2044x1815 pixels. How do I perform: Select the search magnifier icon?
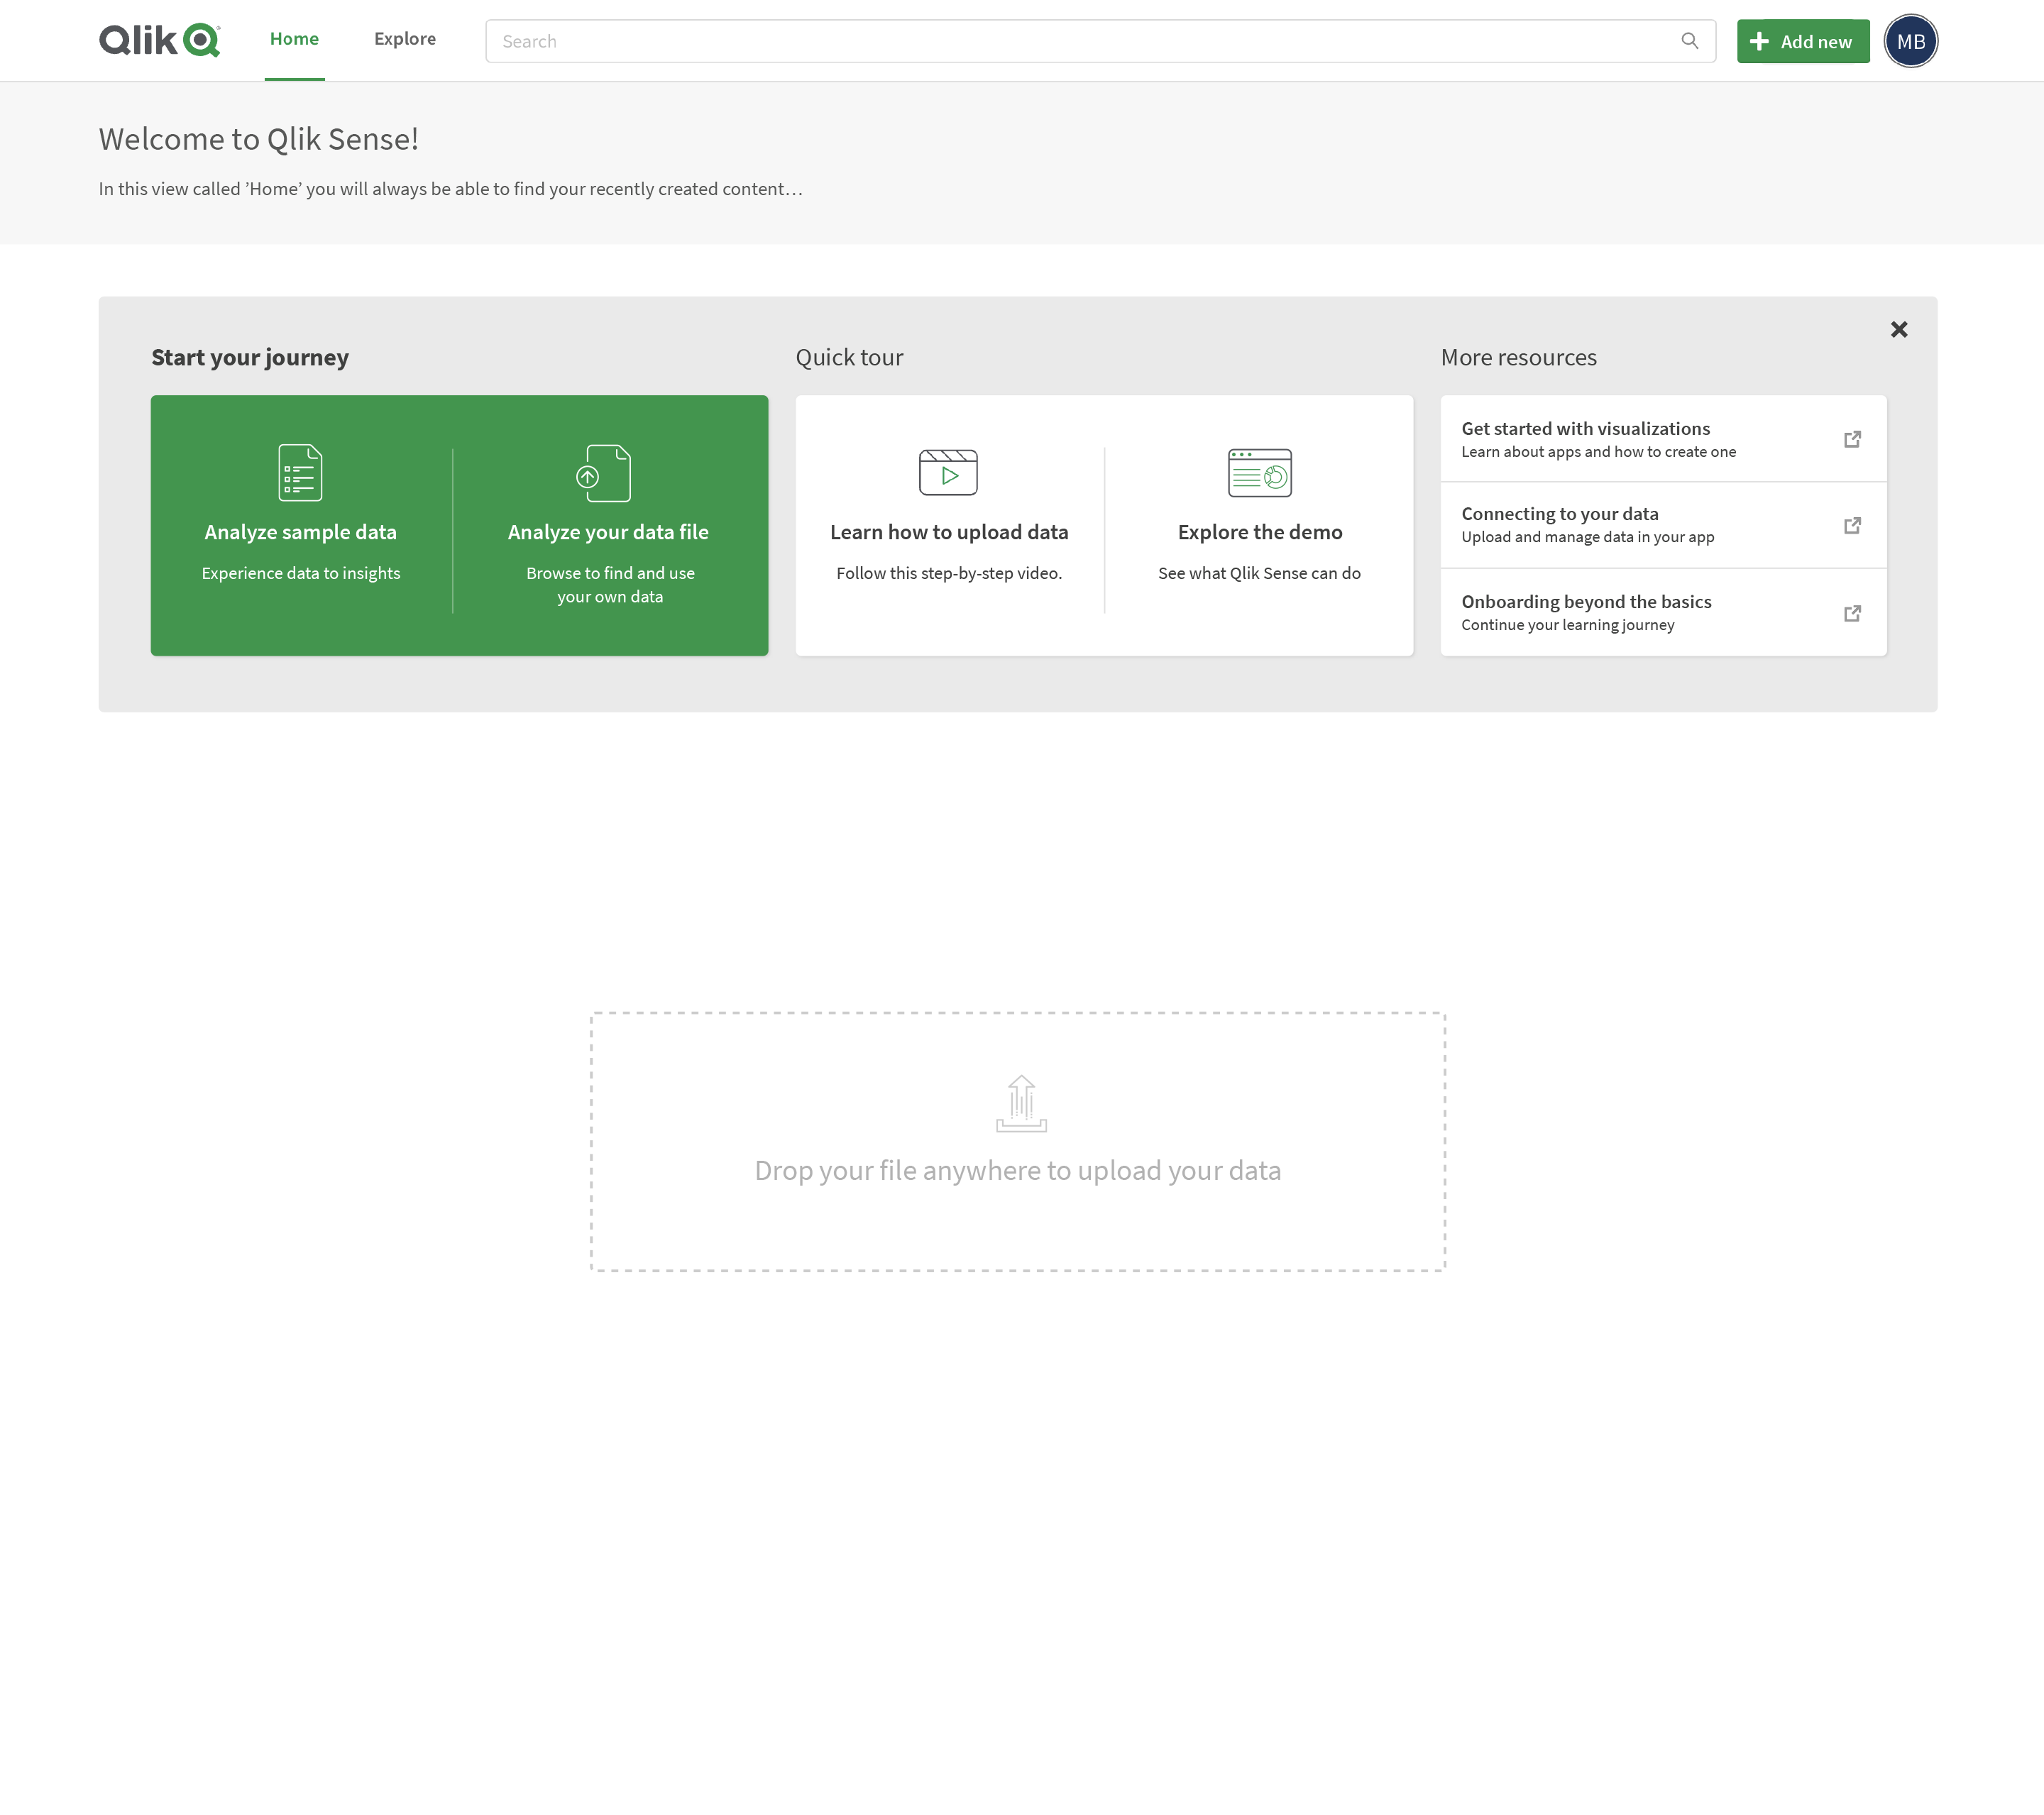[1690, 41]
